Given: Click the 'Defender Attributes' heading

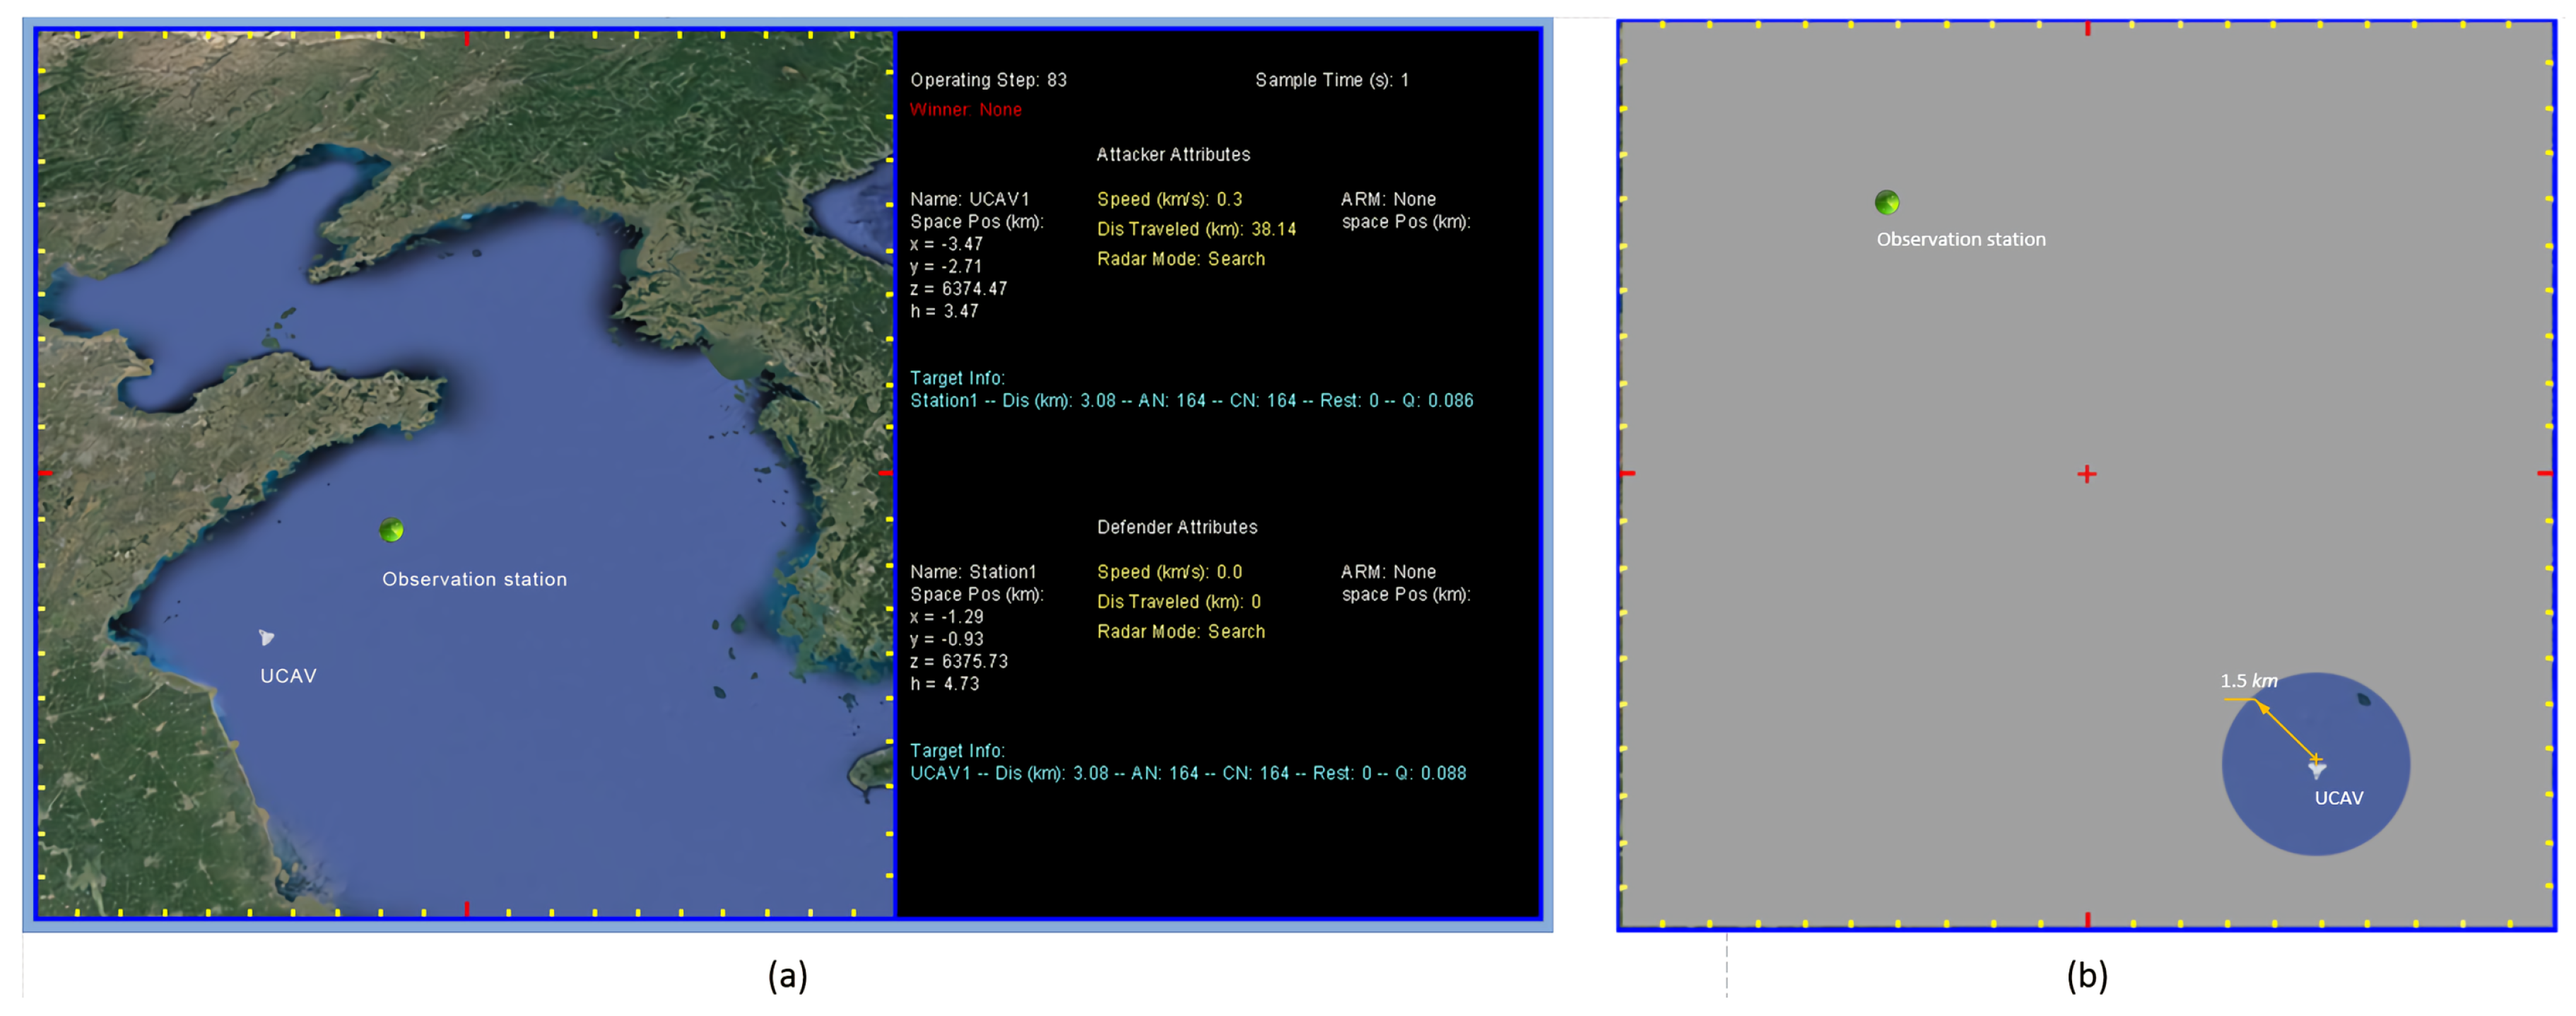Looking at the screenshot, I should point(1177,527).
